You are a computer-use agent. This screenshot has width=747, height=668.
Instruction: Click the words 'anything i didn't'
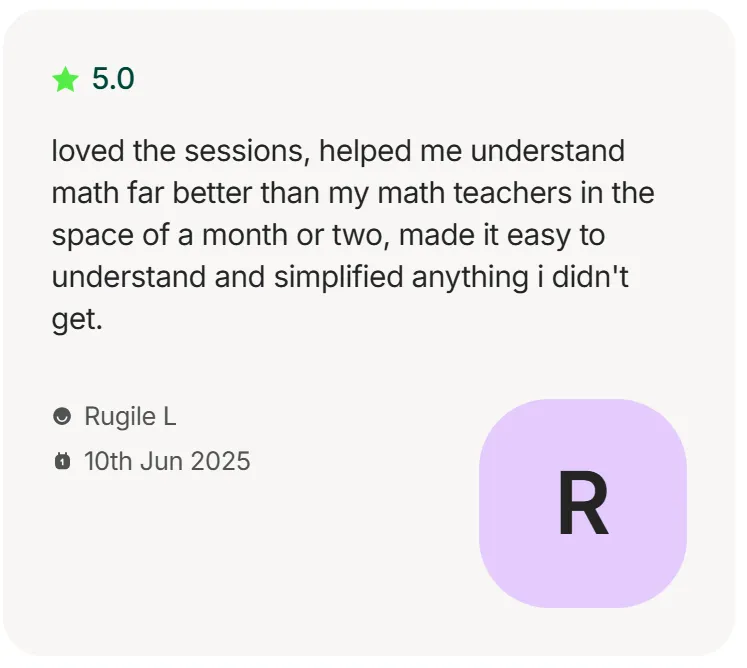click(520, 277)
